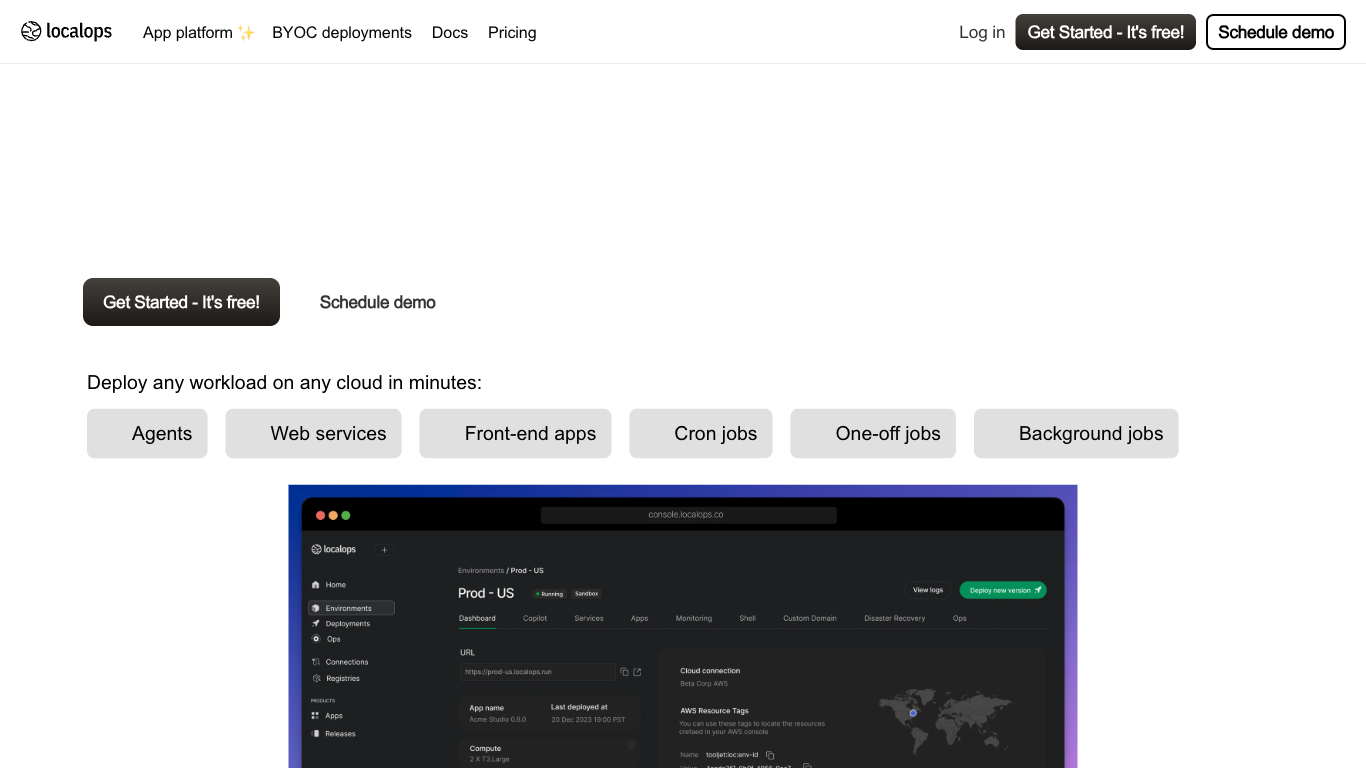Click the 'Acme Studio 0.8.0' app name text
The image size is (1366, 768).
497,719
